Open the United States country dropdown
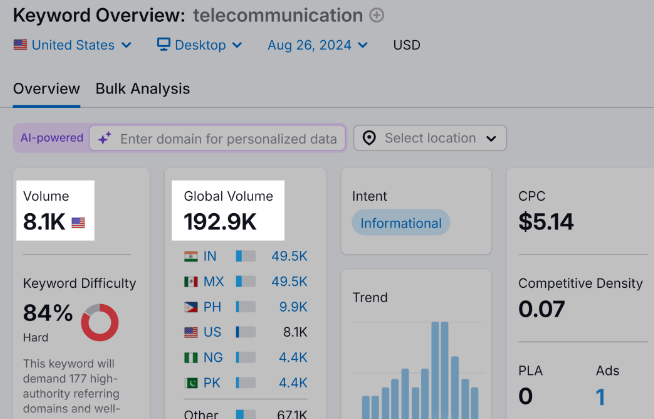654x419 pixels. point(73,45)
